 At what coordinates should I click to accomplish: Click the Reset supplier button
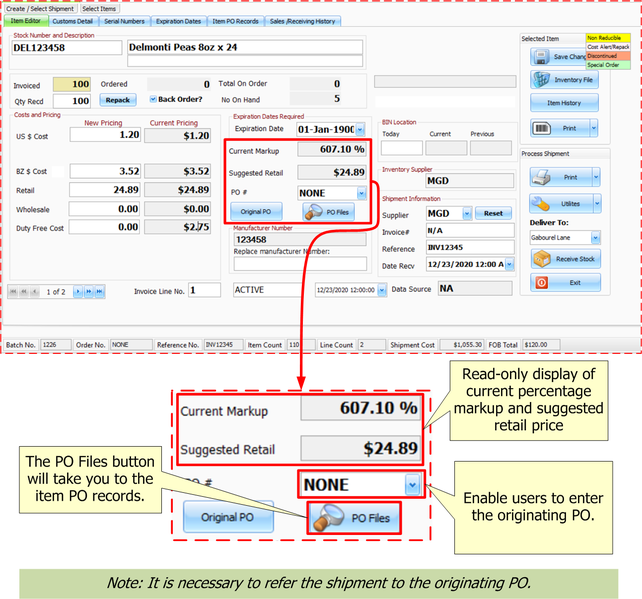[x=493, y=213]
